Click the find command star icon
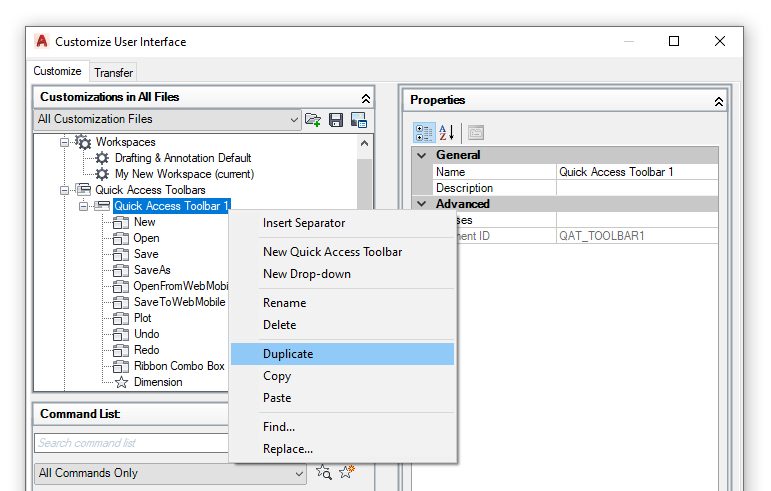771x491 pixels. 324,472
